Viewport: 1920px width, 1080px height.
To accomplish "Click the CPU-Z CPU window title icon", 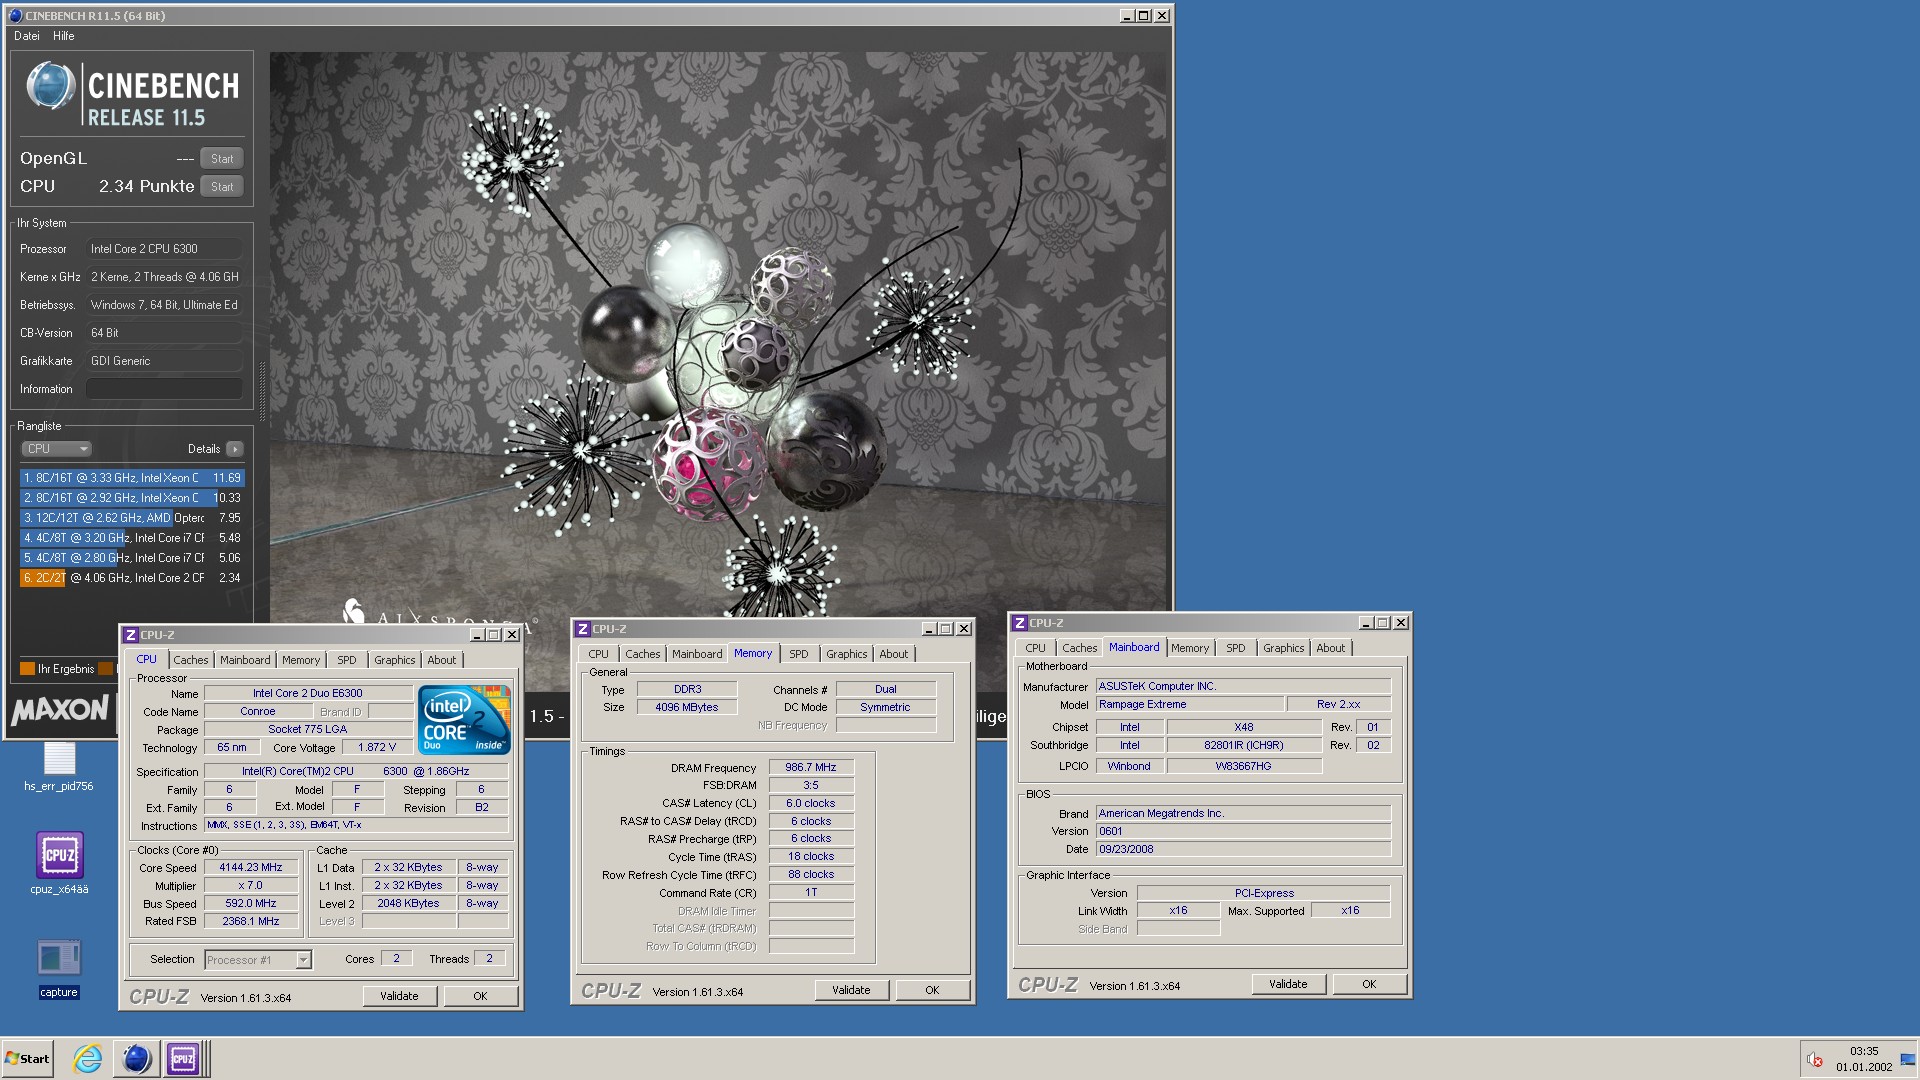I will [131, 635].
